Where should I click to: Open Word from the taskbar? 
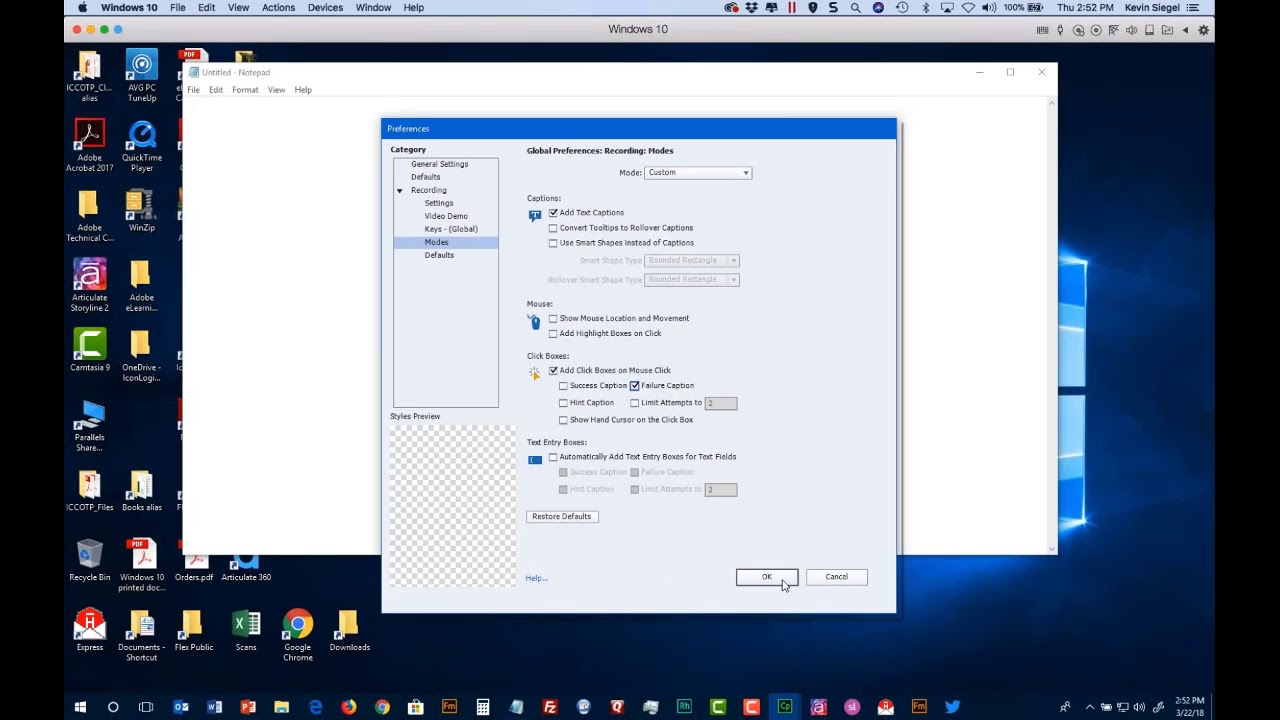(214, 707)
